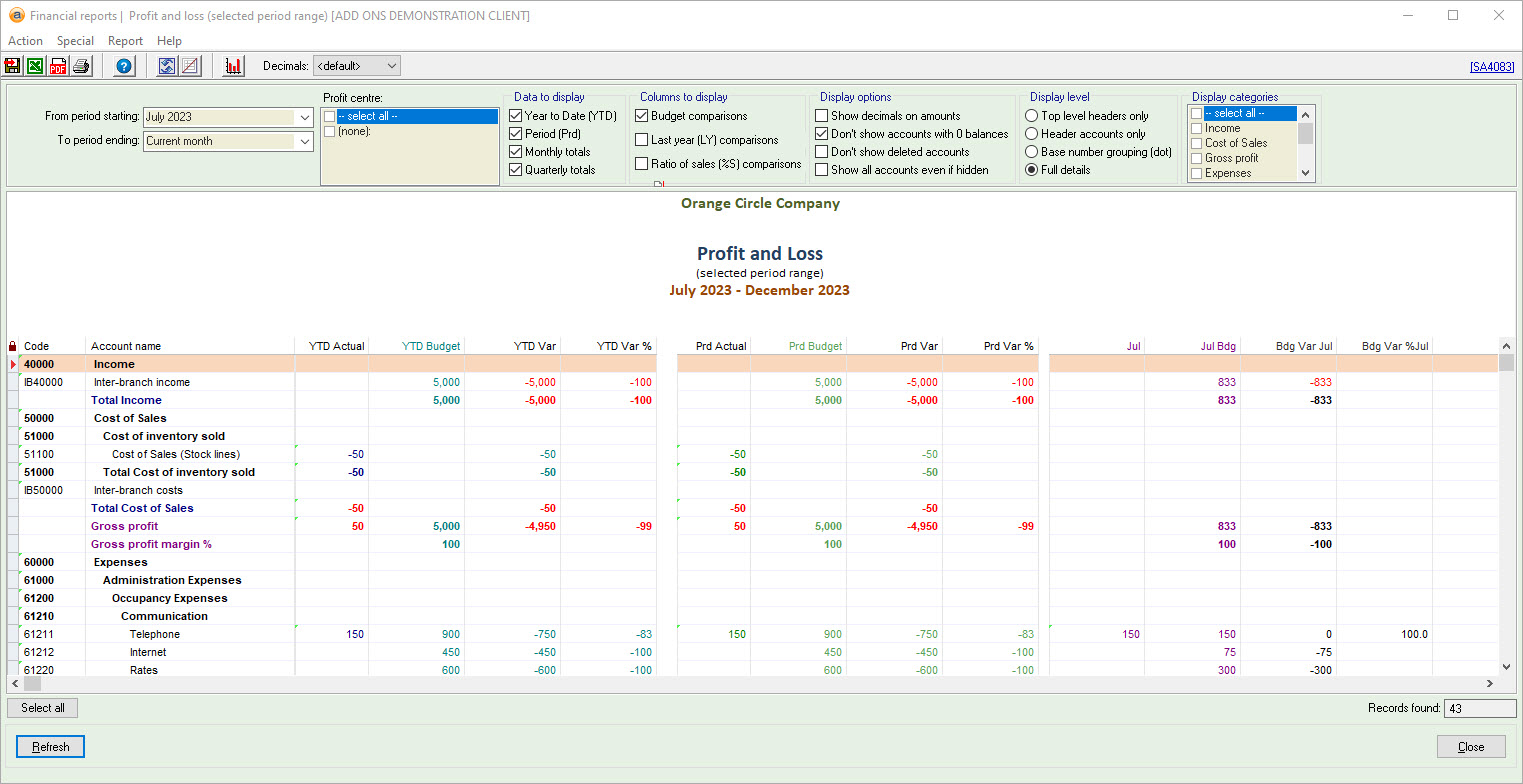Print the profit and loss report
Viewport: 1523px width, 784px height.
click(81, 66)
